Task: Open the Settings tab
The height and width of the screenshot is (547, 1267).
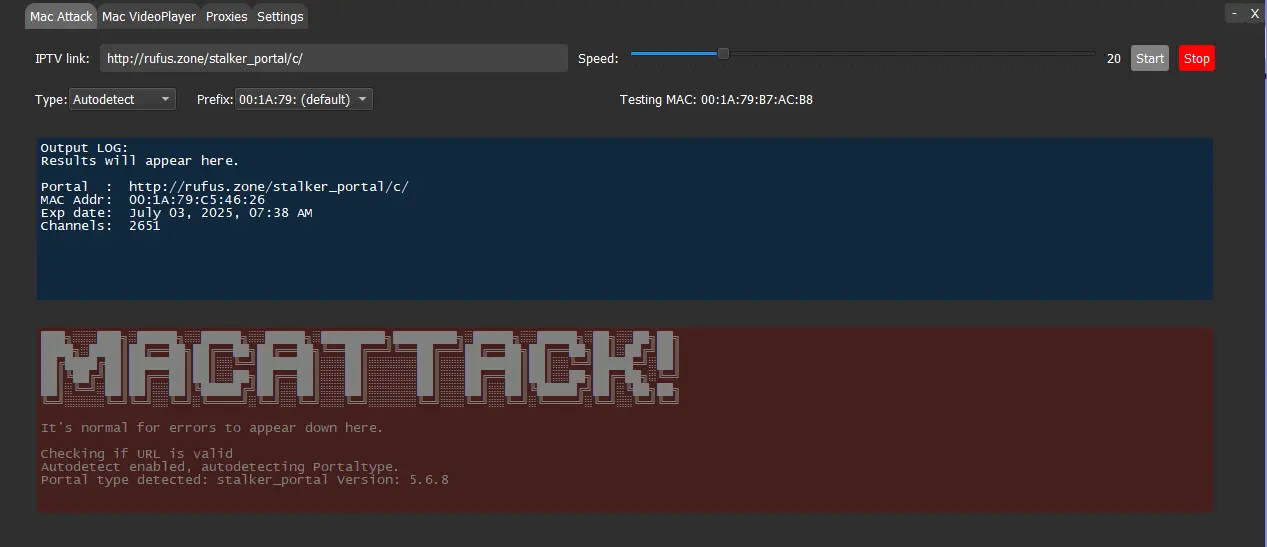Action: 280,16
